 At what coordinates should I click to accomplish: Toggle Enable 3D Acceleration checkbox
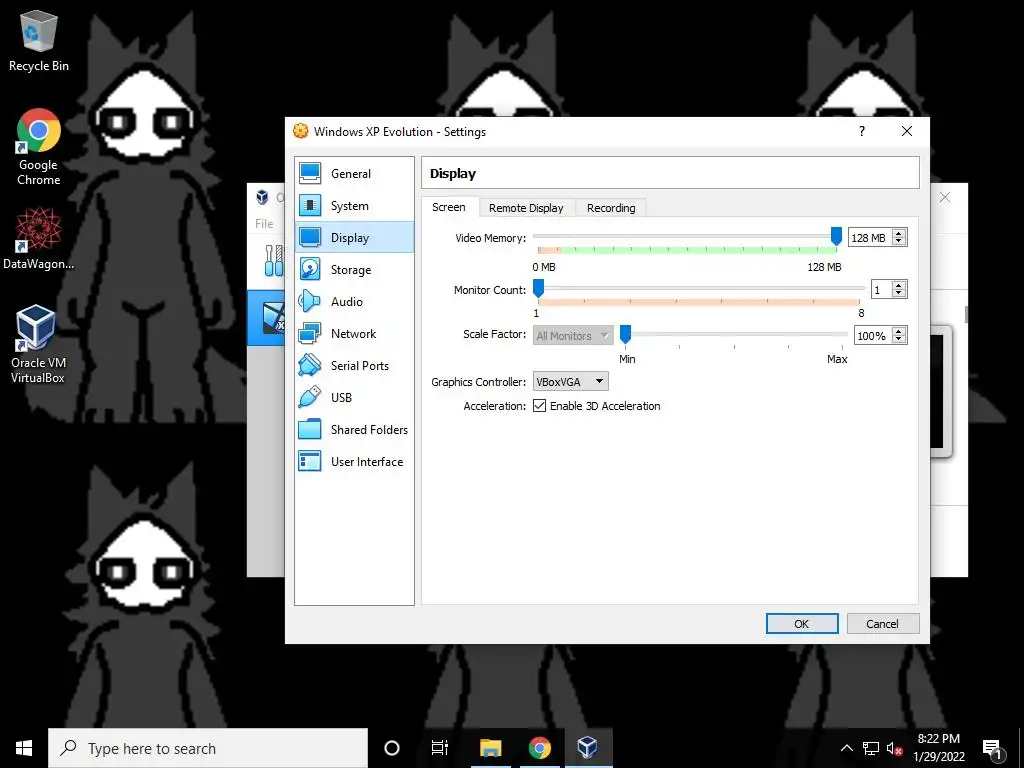point(539,406)
